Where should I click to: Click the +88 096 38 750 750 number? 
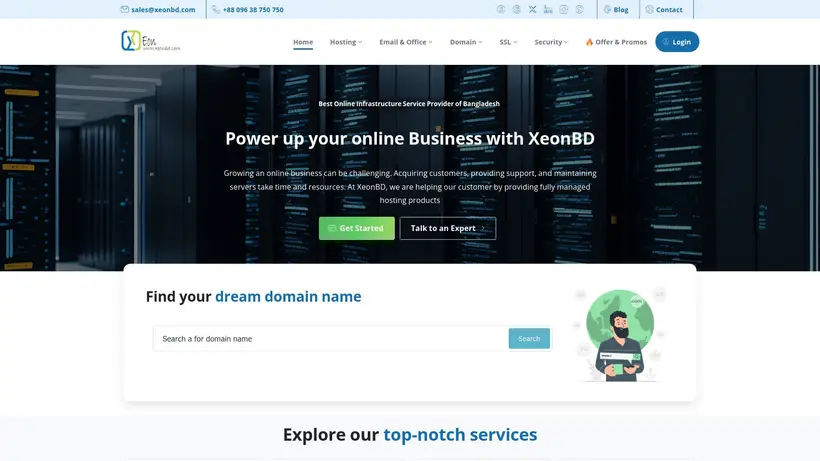pos(253,9)
